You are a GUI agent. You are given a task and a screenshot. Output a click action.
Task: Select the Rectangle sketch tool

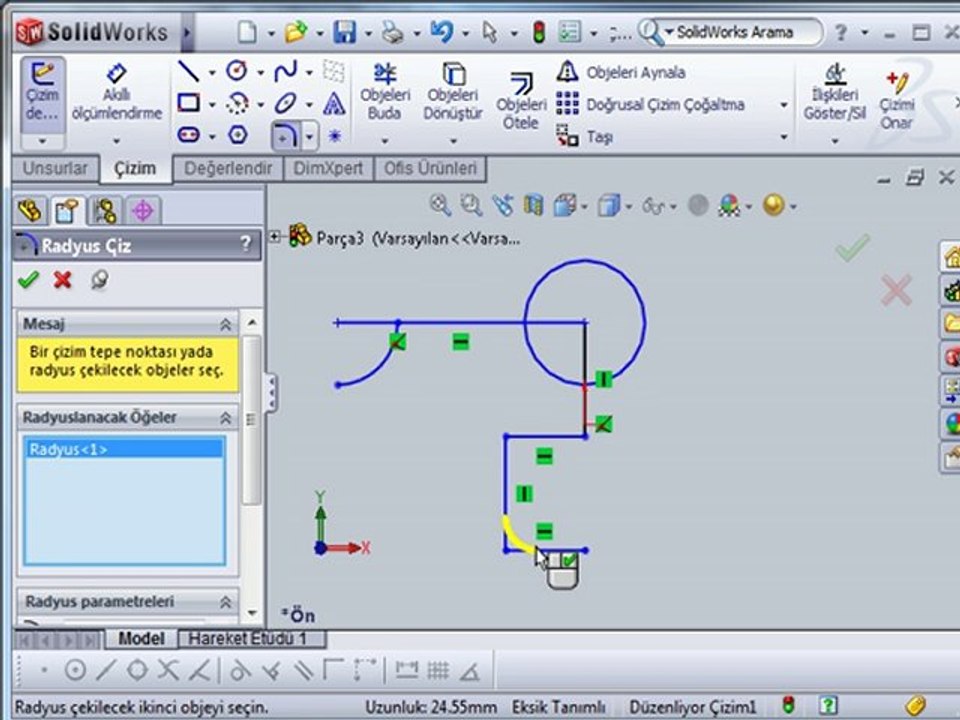pos(189,103)
